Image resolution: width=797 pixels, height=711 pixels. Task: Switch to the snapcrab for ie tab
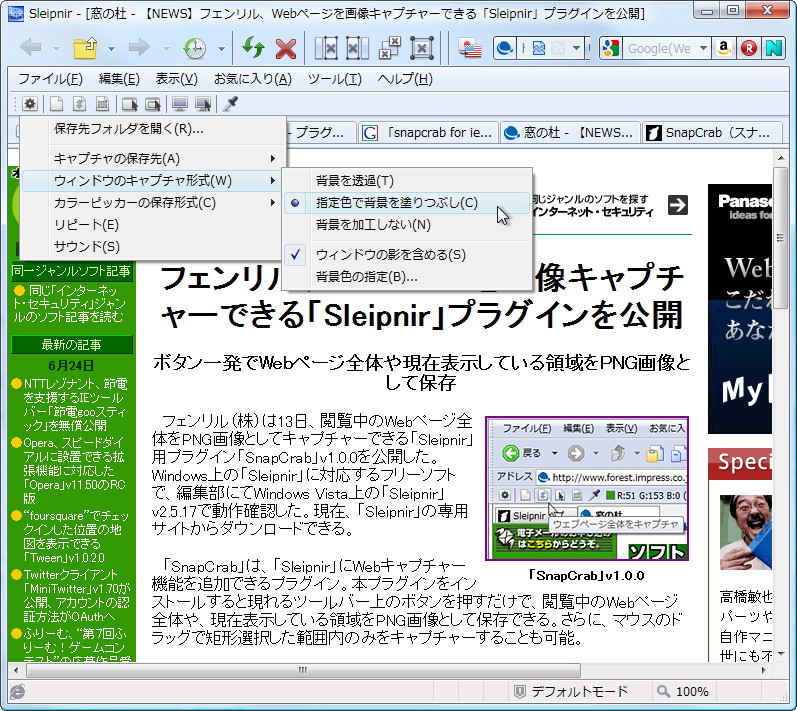427,133
